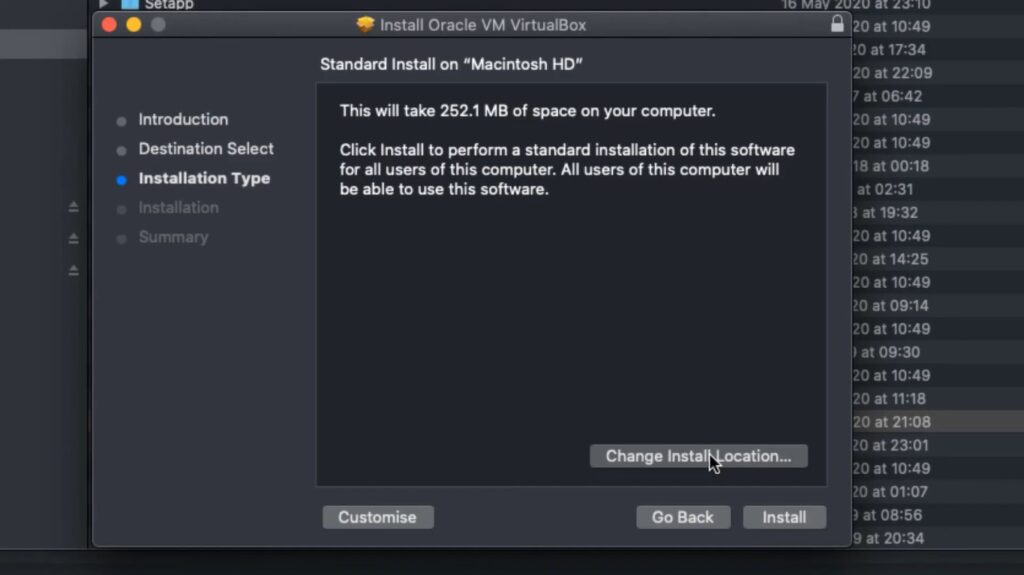1024x575 pixels.
Task: Select the Destination Select step
Action: pyautogui.click(x=206, y=149)
